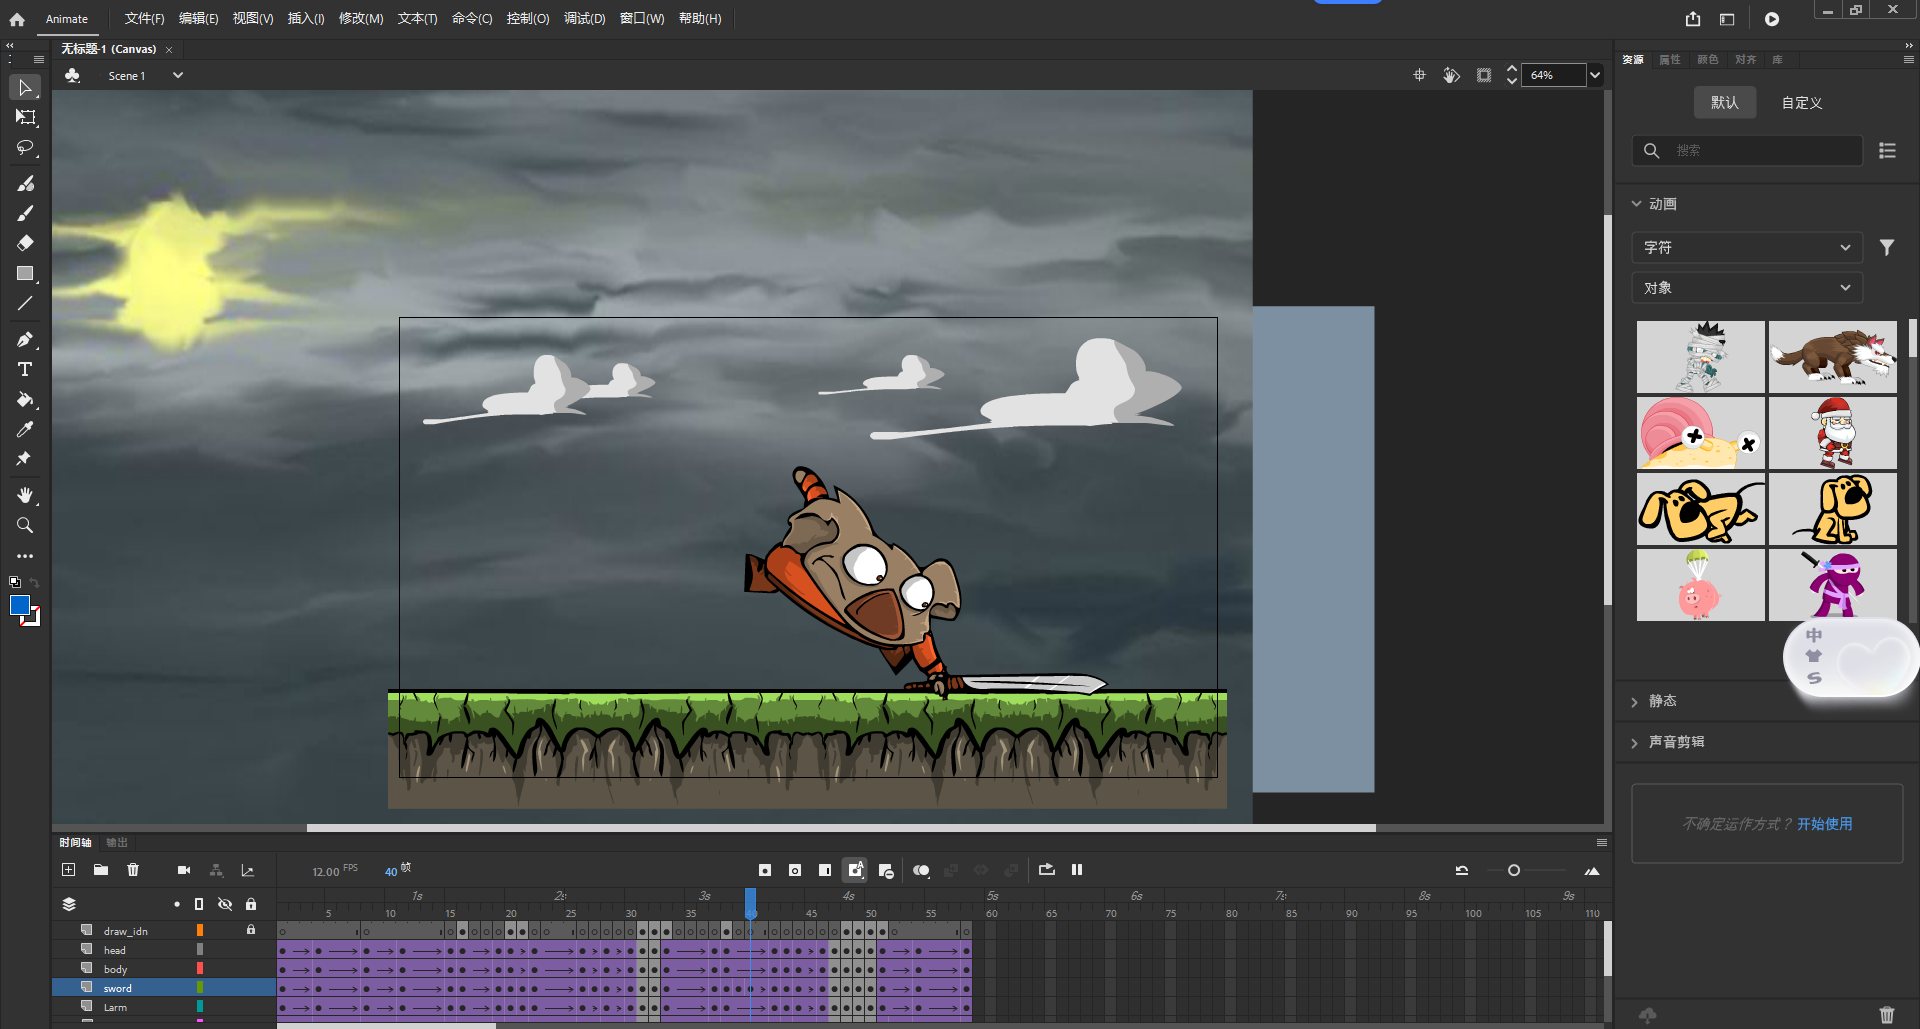Click the 自定义 button in the assets panel
The image size is (1920, 1029).
pyautogui.click(x=1800, y=102)
